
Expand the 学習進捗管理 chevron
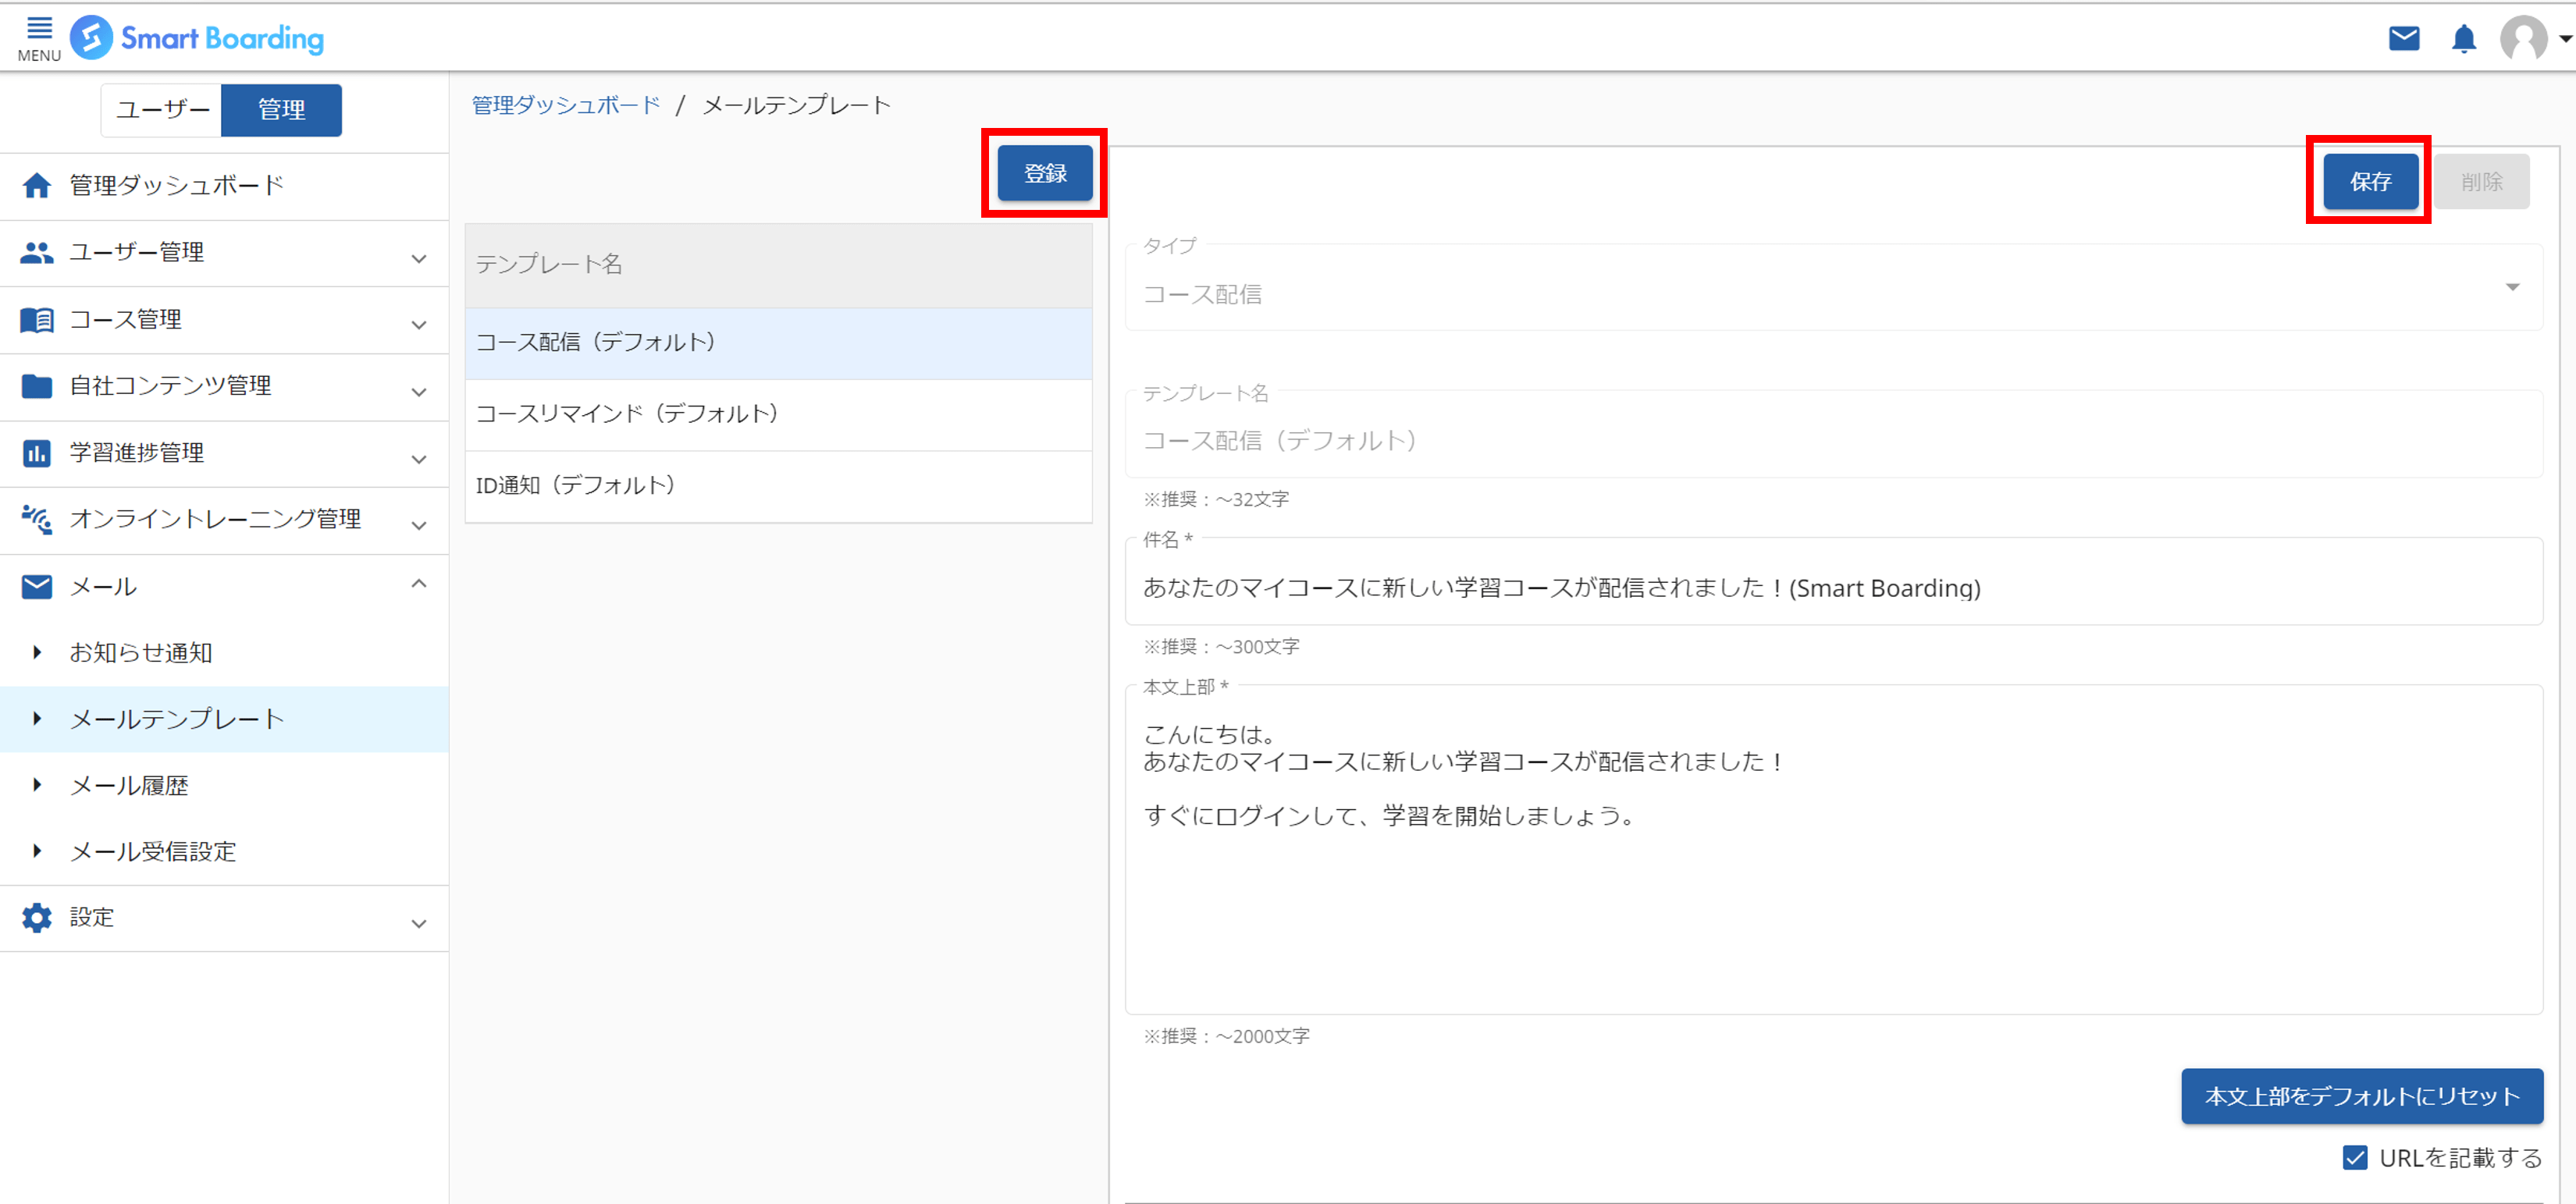click(419, 459)
